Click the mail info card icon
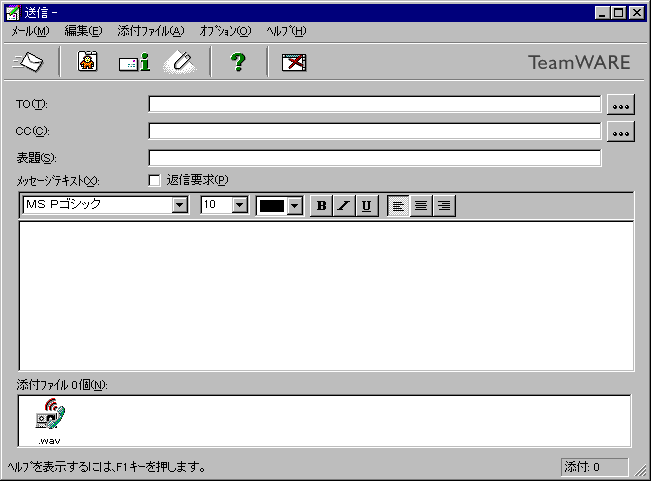Image resolution: width=651 pixels, height=481 pixels. point(134,62)
